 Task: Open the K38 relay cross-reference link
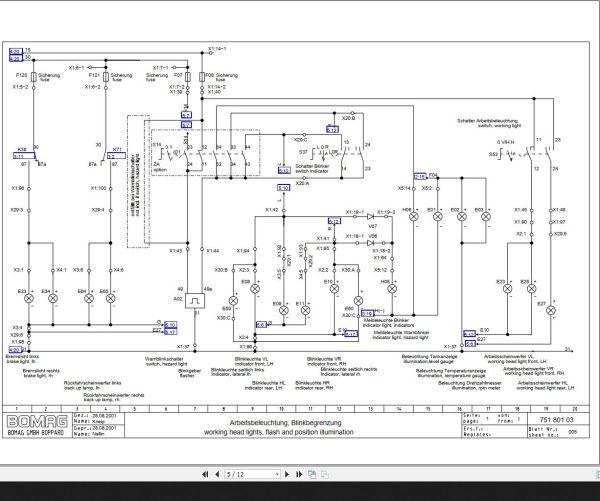click(24, 156)
